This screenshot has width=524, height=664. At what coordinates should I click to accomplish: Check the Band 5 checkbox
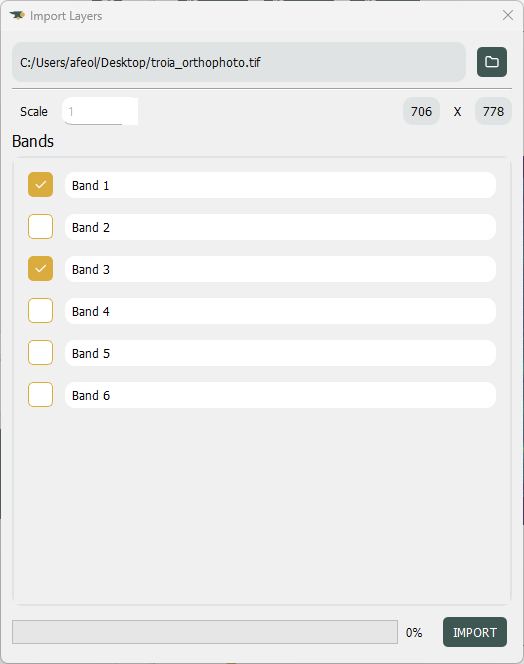click(41, 352)
